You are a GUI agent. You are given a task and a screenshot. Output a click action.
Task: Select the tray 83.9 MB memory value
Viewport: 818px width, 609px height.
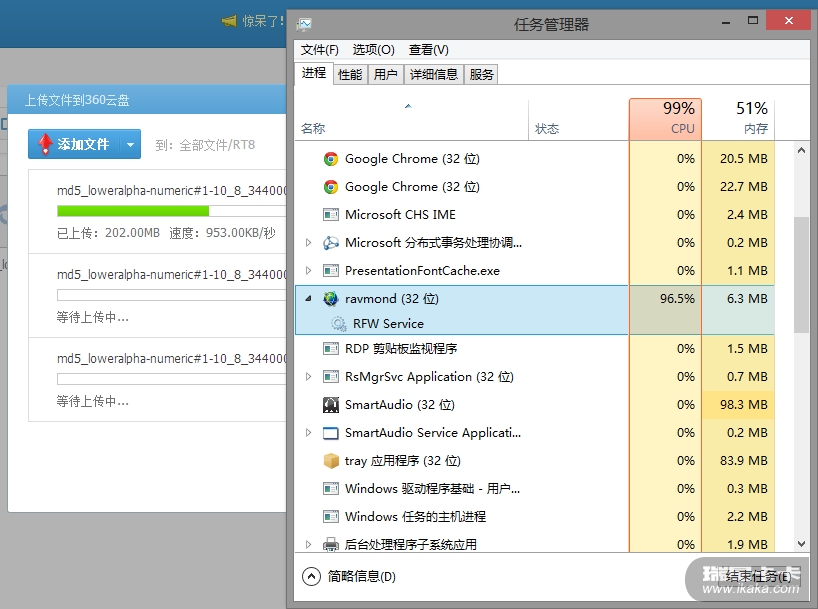pyautogui.click(x=743, y=461)
